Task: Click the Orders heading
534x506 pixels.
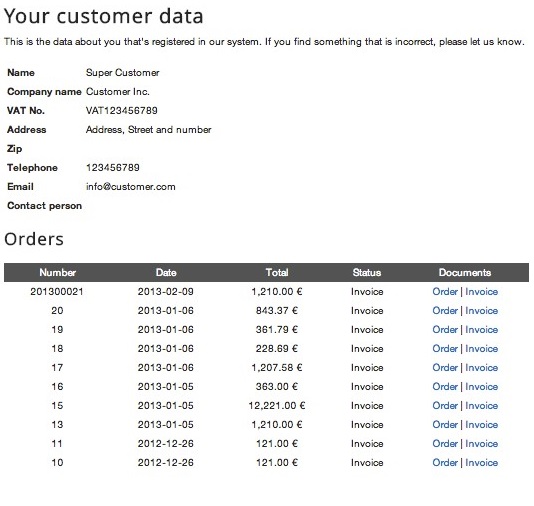Action: tap(34, 239)
